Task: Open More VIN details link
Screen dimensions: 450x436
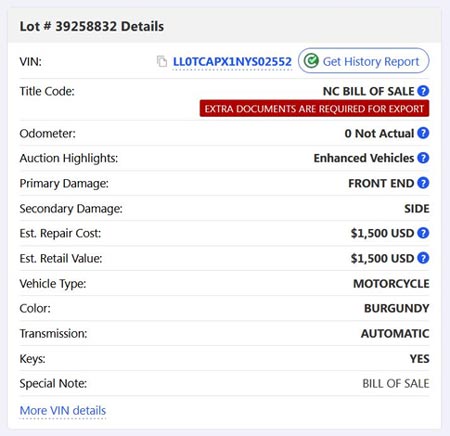Action: 63,410
